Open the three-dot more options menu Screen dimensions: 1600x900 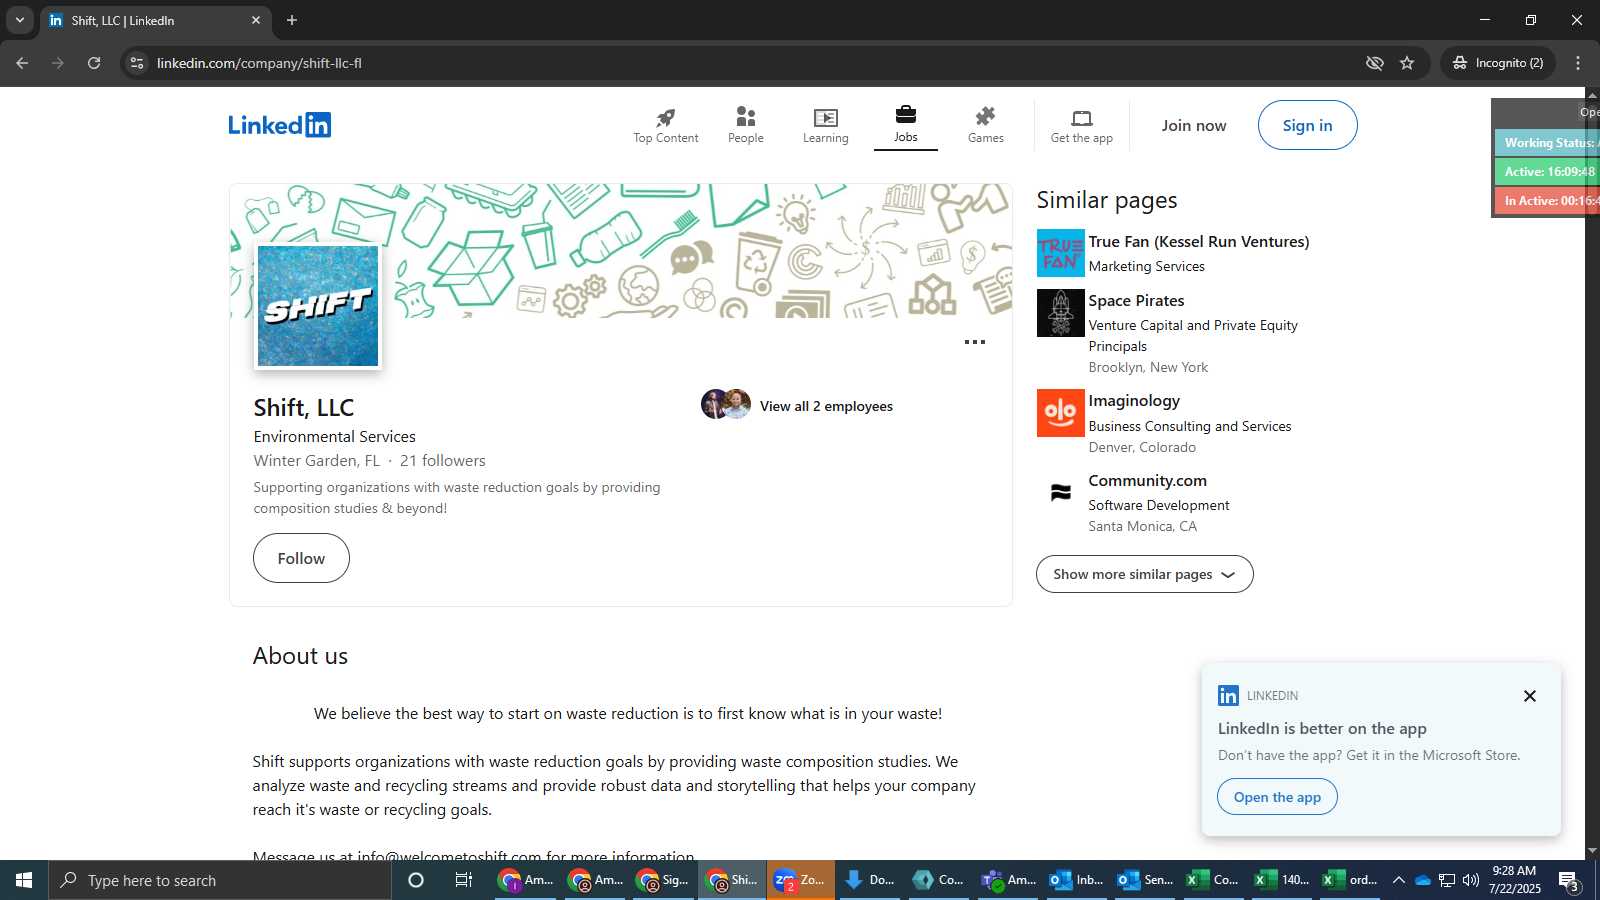(x=974, y=342)
